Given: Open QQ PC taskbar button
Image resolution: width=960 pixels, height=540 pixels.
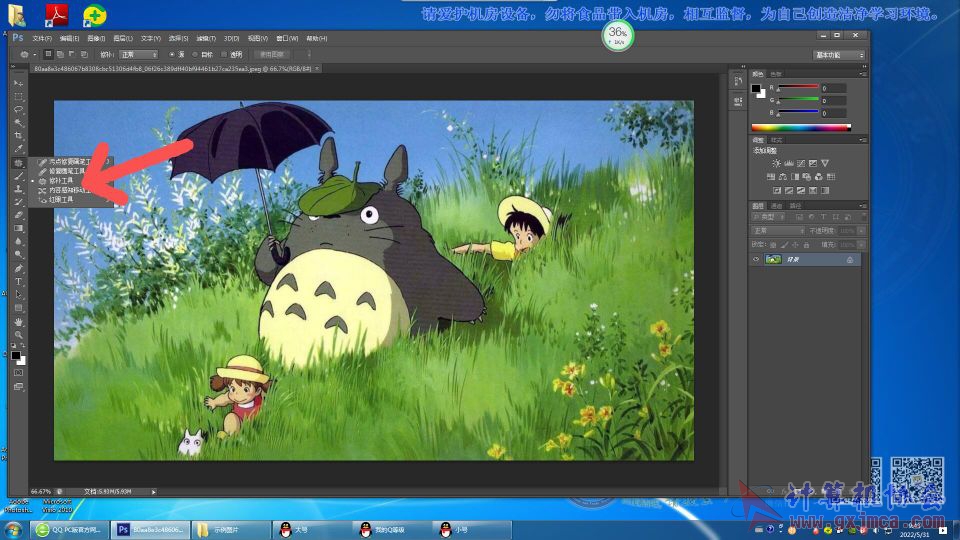Looking at the screenshot, I should pyautogui.click(x=69, y=530).
